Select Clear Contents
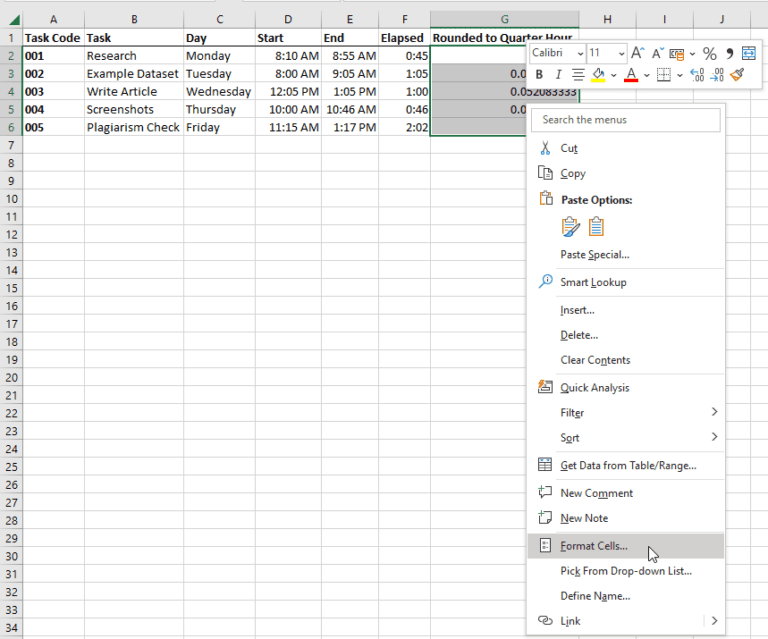Viewport: 768px width, 639px height. pos(625,360)
